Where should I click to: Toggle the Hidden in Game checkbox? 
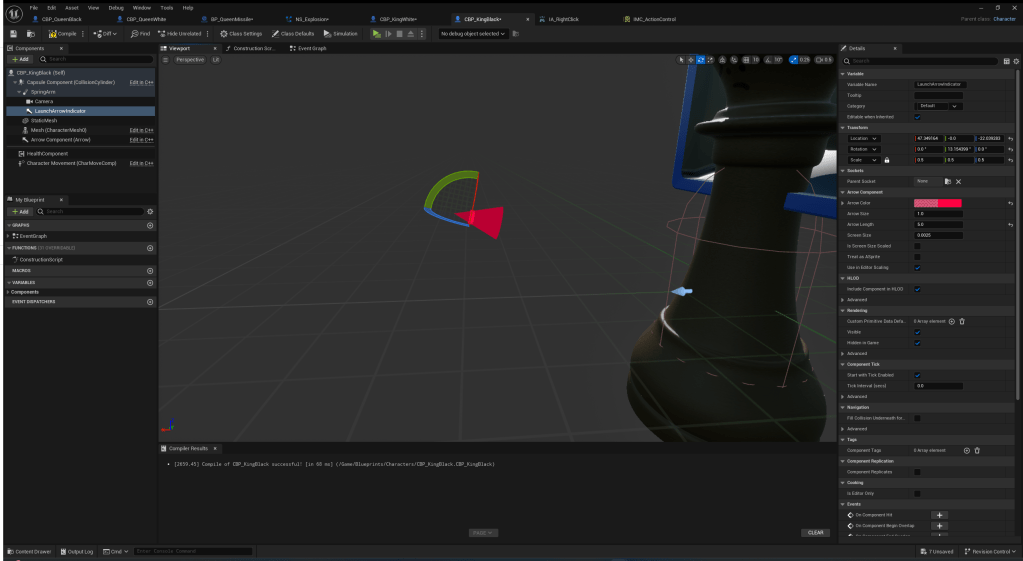click(x=917, y=342)
